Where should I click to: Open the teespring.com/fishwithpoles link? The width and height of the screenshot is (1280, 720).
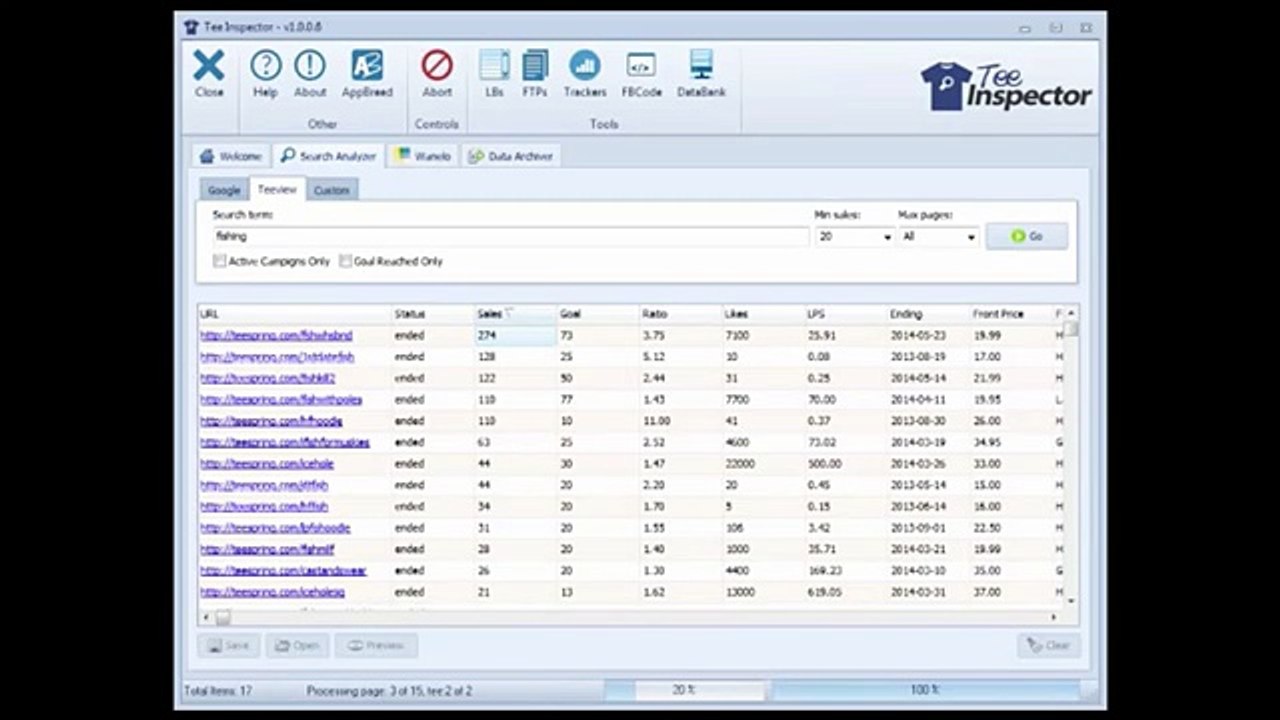[281, 400]
